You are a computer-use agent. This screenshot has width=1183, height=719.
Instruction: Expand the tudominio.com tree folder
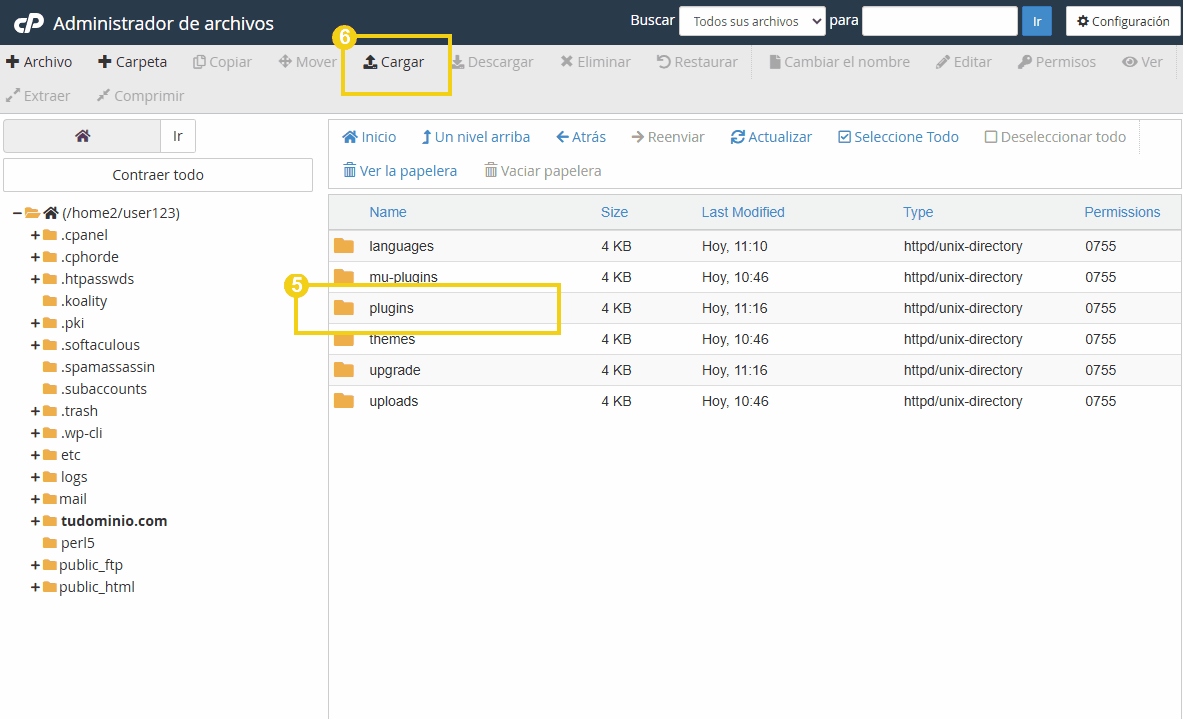click(35, 521)
